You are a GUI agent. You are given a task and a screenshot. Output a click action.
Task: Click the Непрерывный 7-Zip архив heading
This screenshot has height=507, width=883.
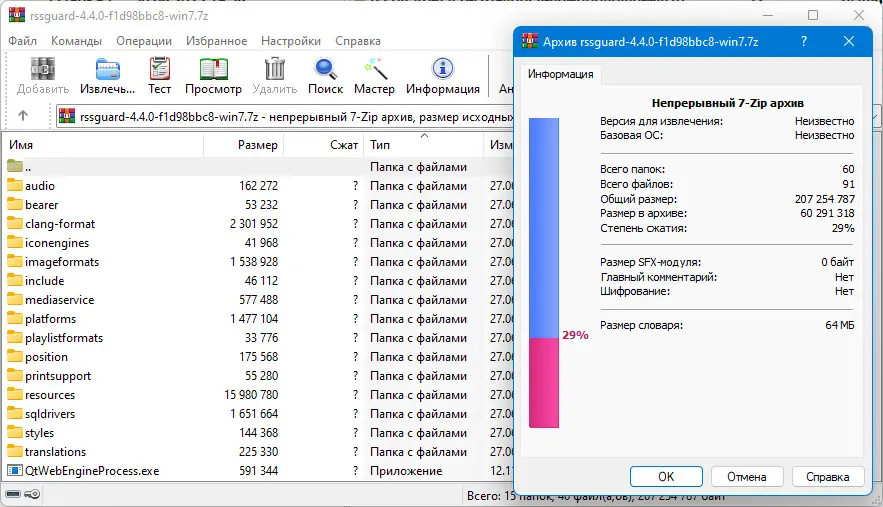click(728, 103)
